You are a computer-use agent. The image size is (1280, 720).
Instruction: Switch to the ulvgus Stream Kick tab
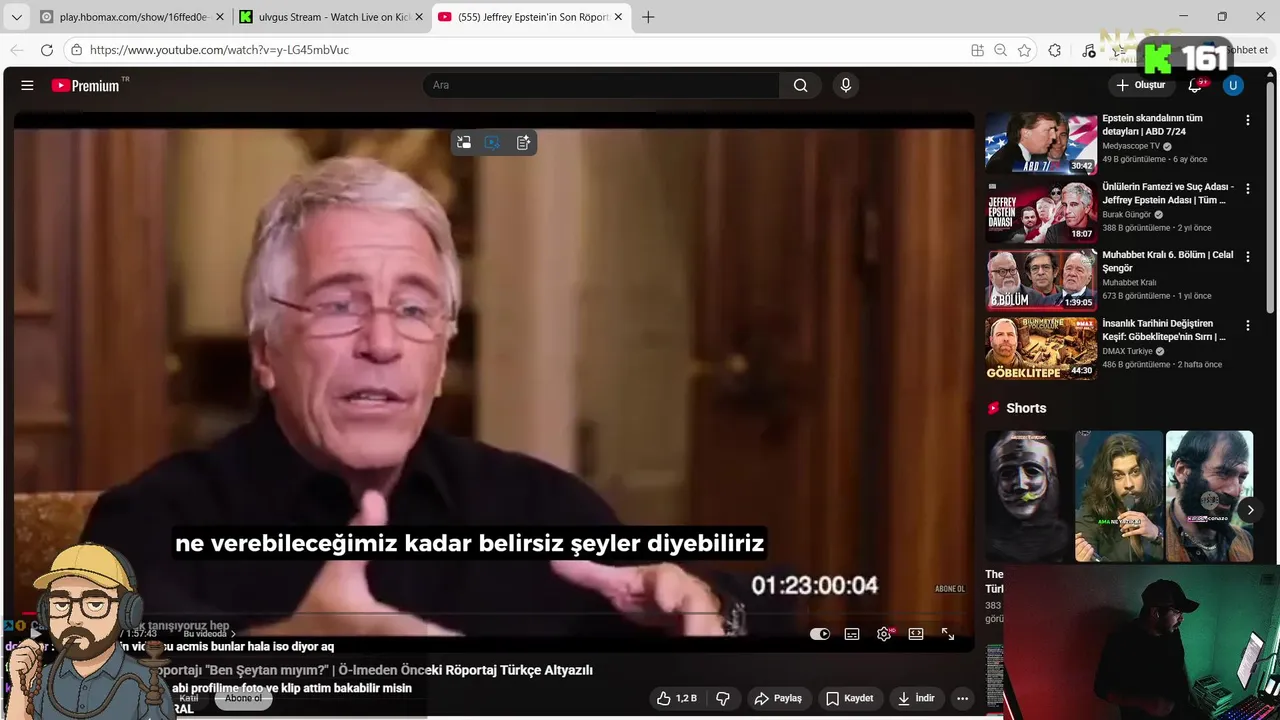pyautogui.click(x=331, y=17)
